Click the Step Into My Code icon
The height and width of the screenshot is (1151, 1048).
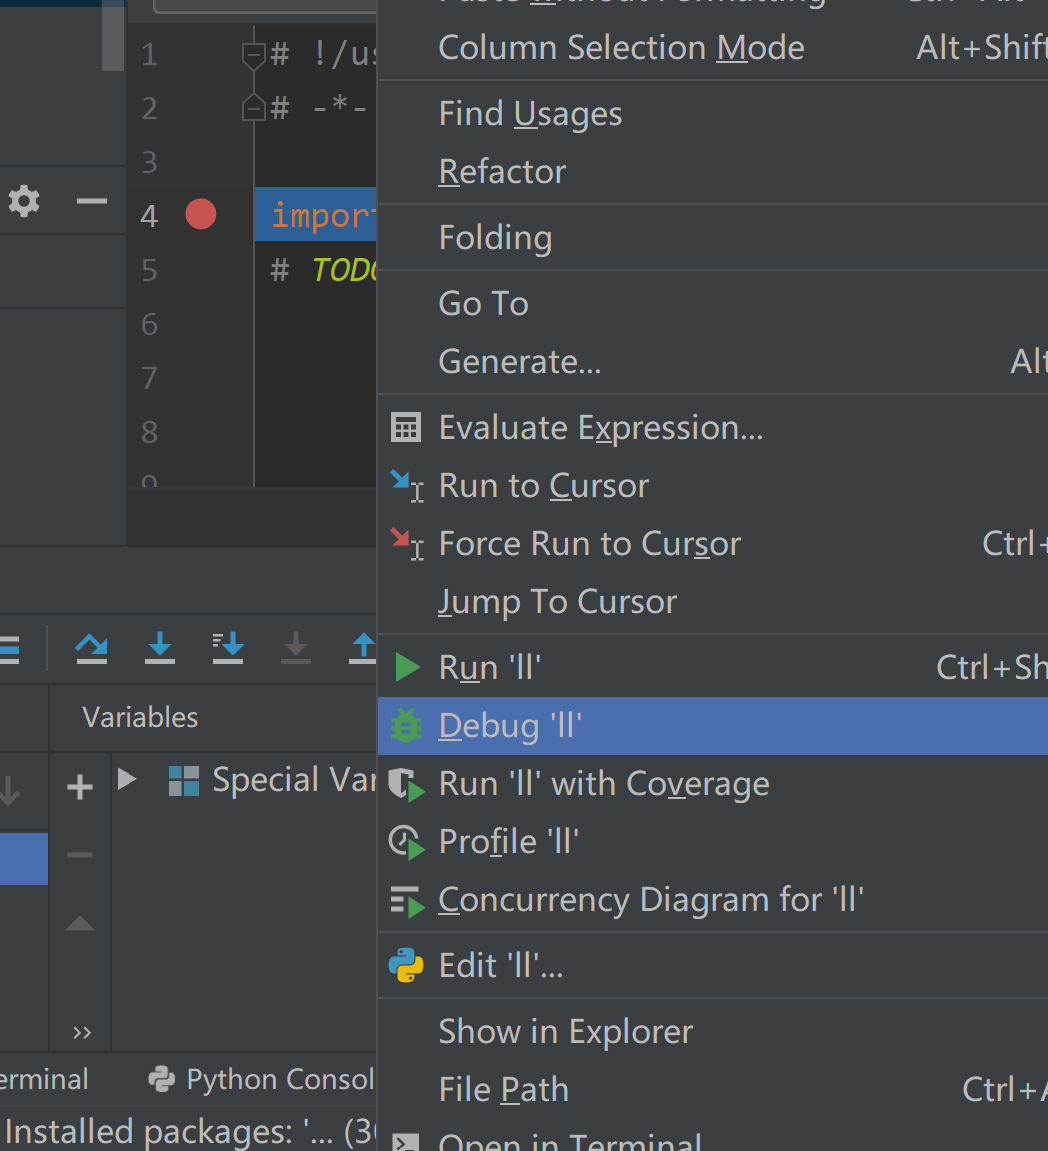[228, 648]
